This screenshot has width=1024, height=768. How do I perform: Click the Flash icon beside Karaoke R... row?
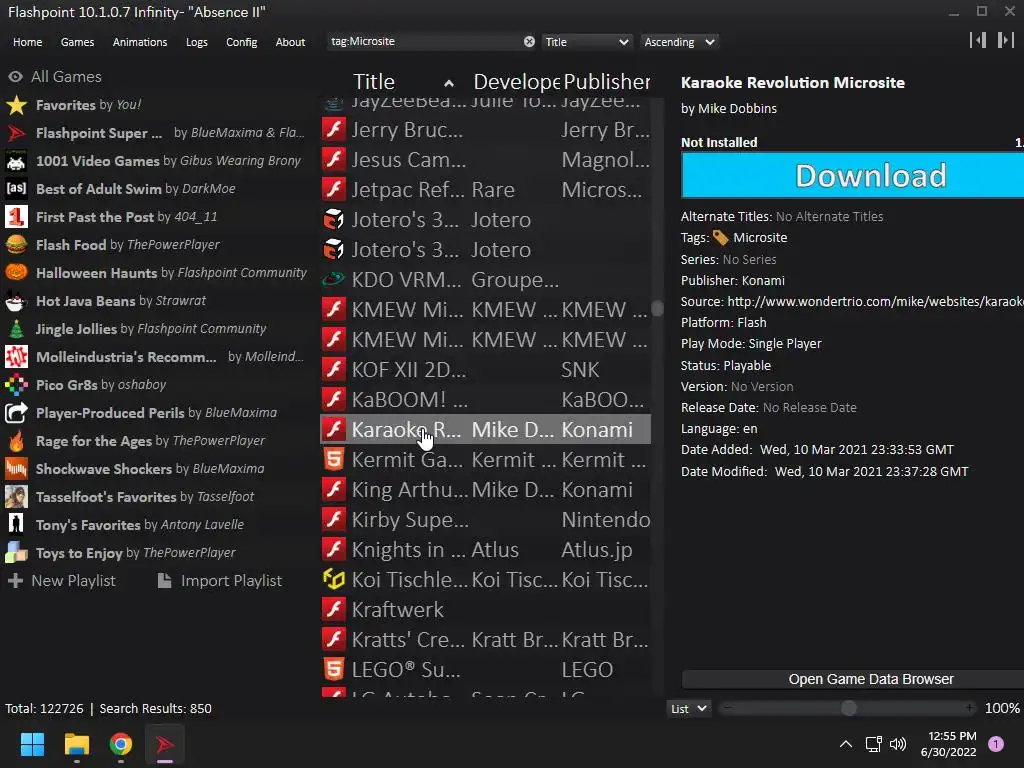click(x=334, y=430)
